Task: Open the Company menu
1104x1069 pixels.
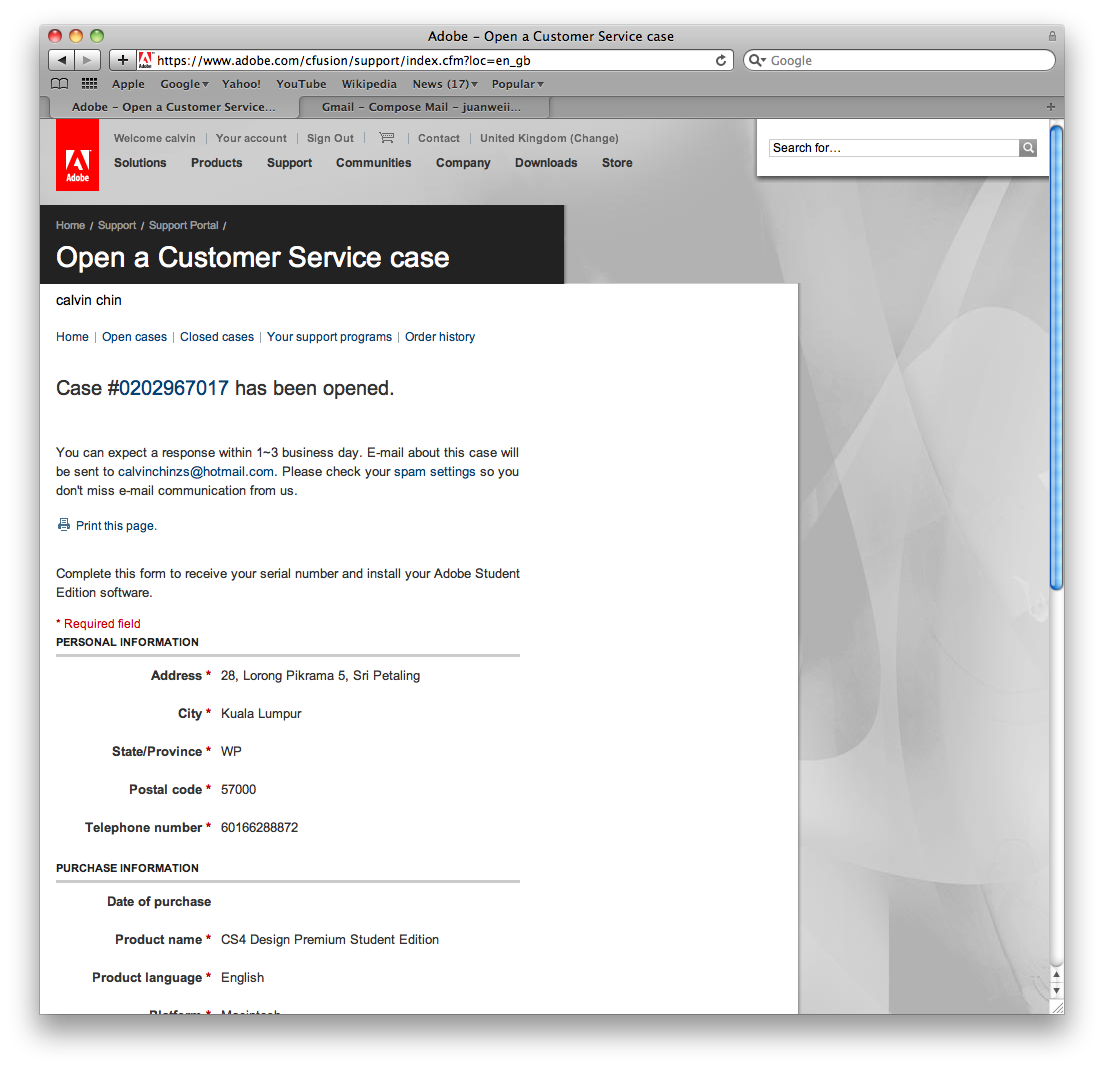Action: (x=463, y=163)
